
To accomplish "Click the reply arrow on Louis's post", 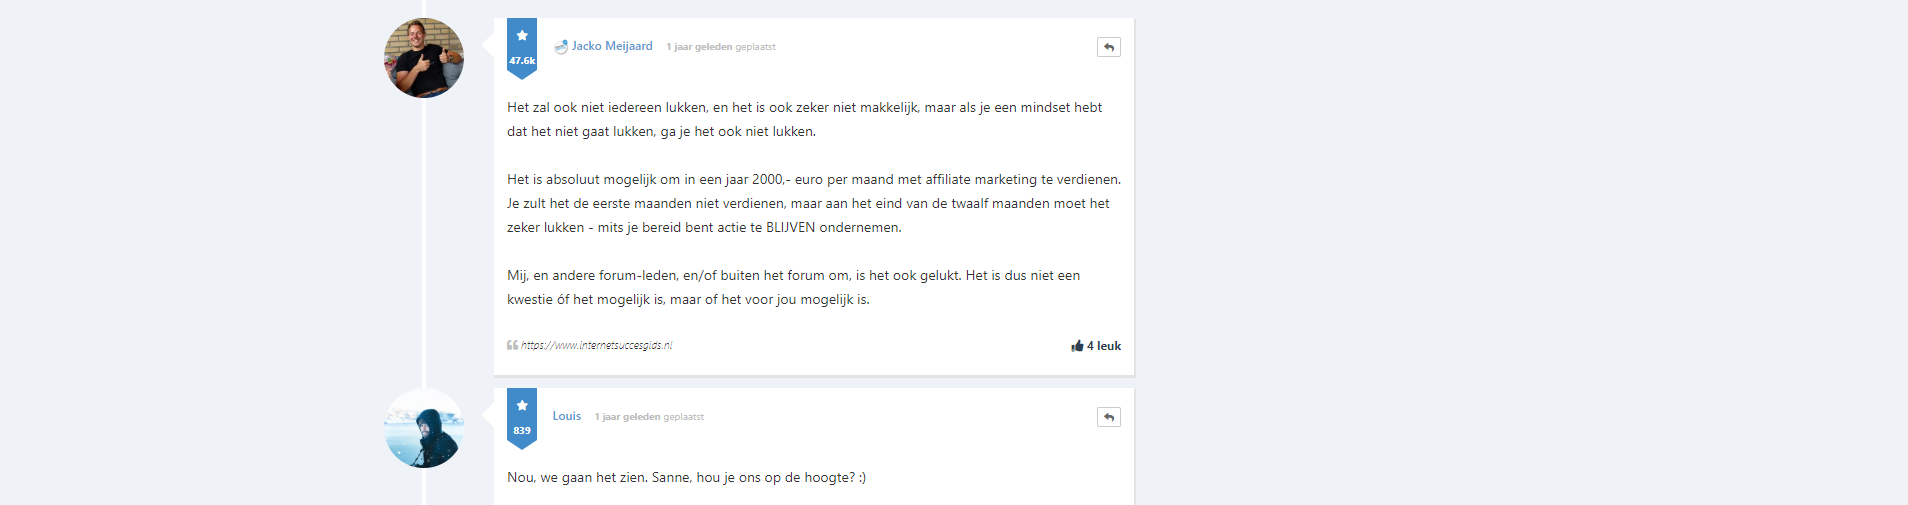I will (x=1108, y=417).
